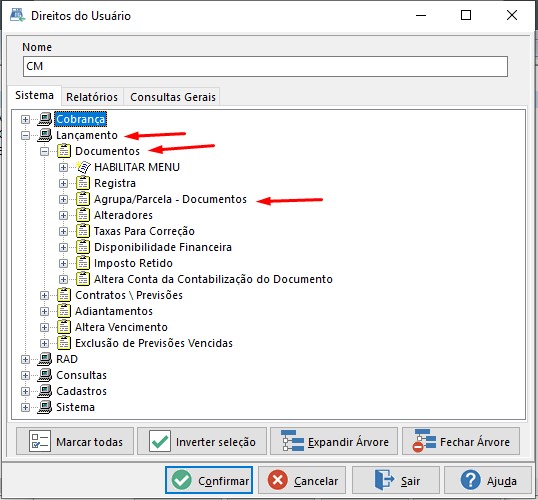538x500 pixels.
Task: Expand the Cadastros tree node
Action: point(25,392)
